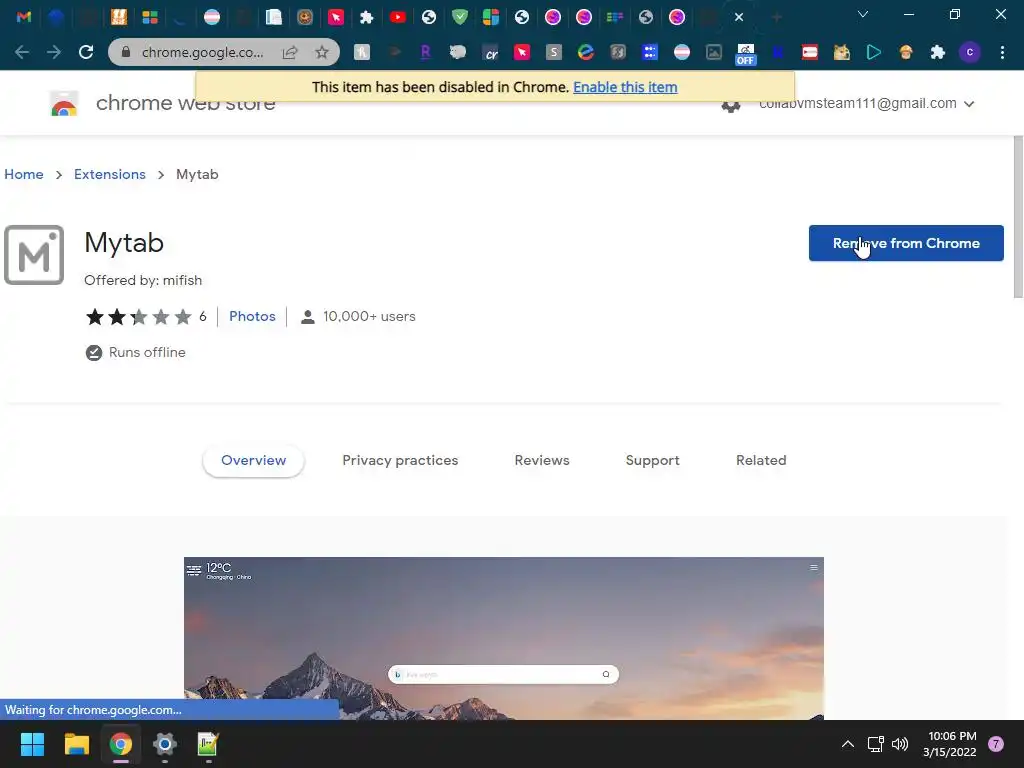
Task: Open the Related tab
Action: pos(761,460)
